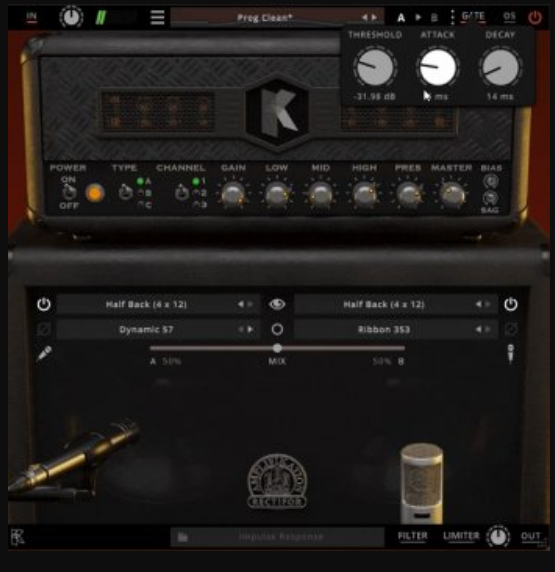
Task: Go to the next preset arrow
Action: tap(374, 17)
